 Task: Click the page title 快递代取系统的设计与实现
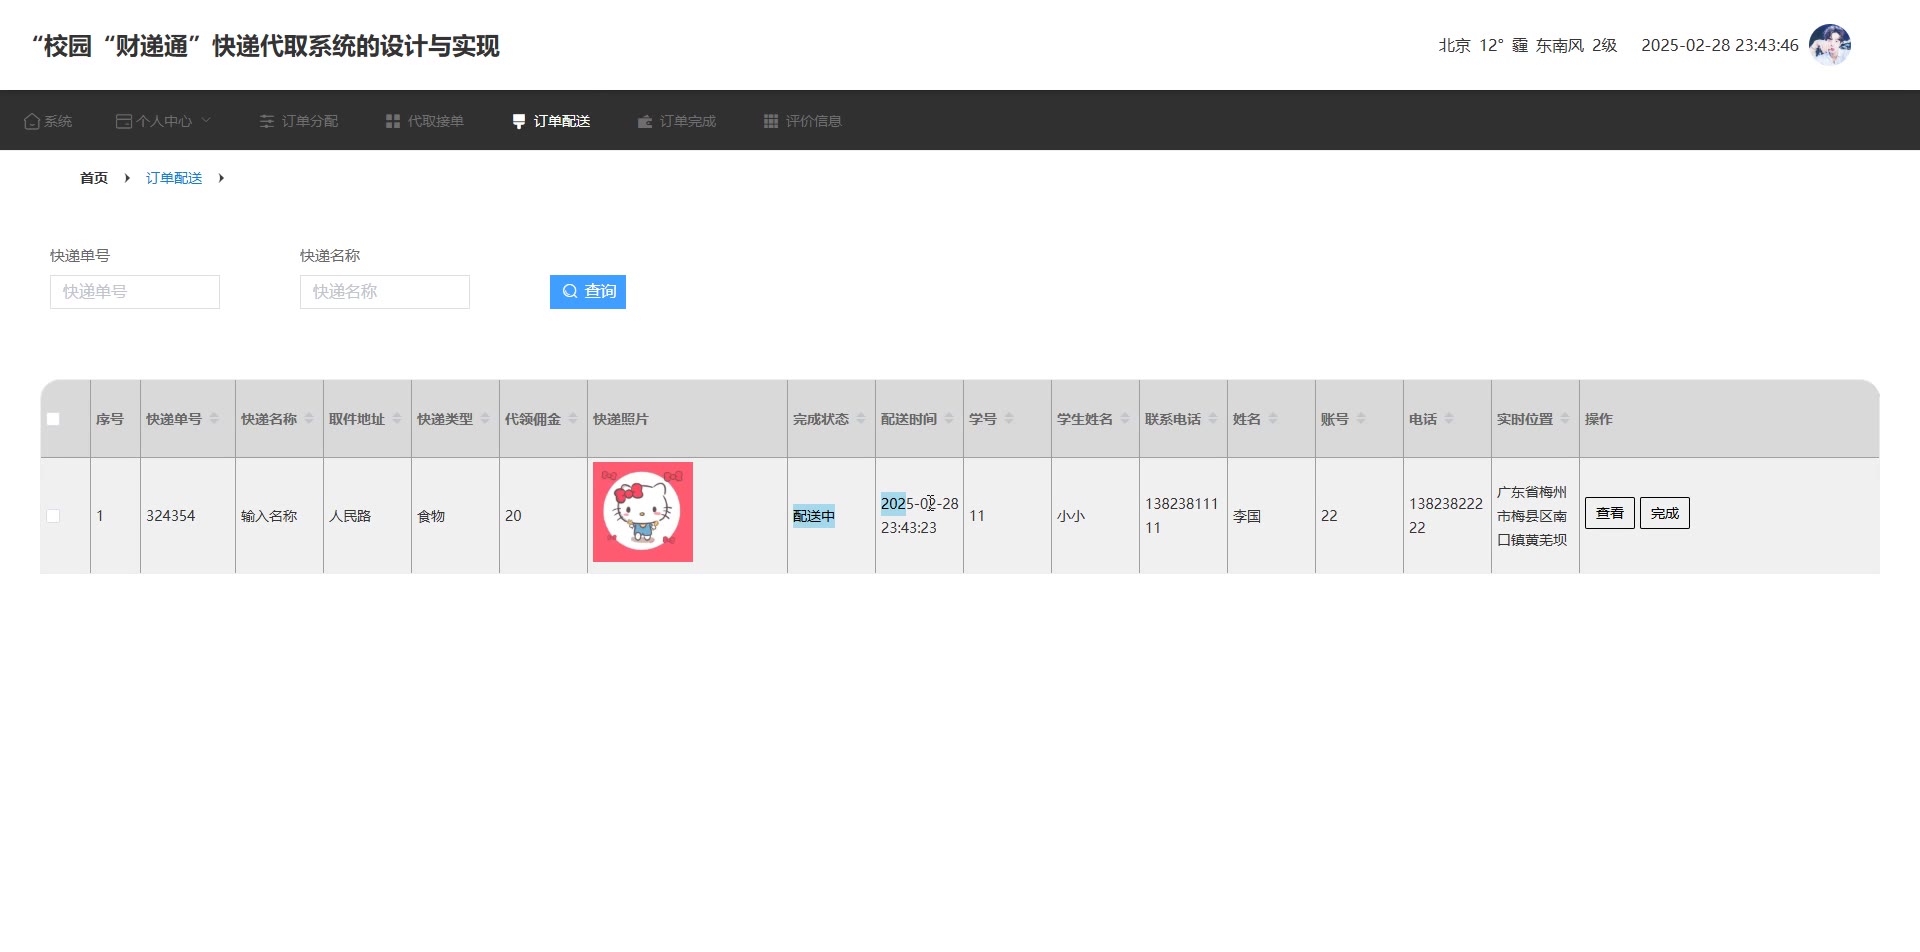[x=356, y=46]
